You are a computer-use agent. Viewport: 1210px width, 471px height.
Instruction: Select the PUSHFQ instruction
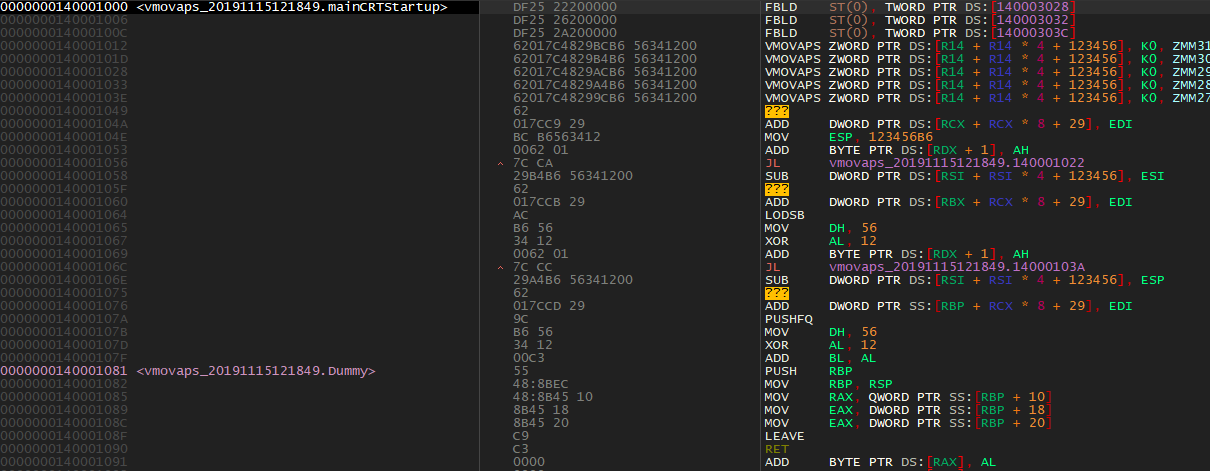(789, 319)
